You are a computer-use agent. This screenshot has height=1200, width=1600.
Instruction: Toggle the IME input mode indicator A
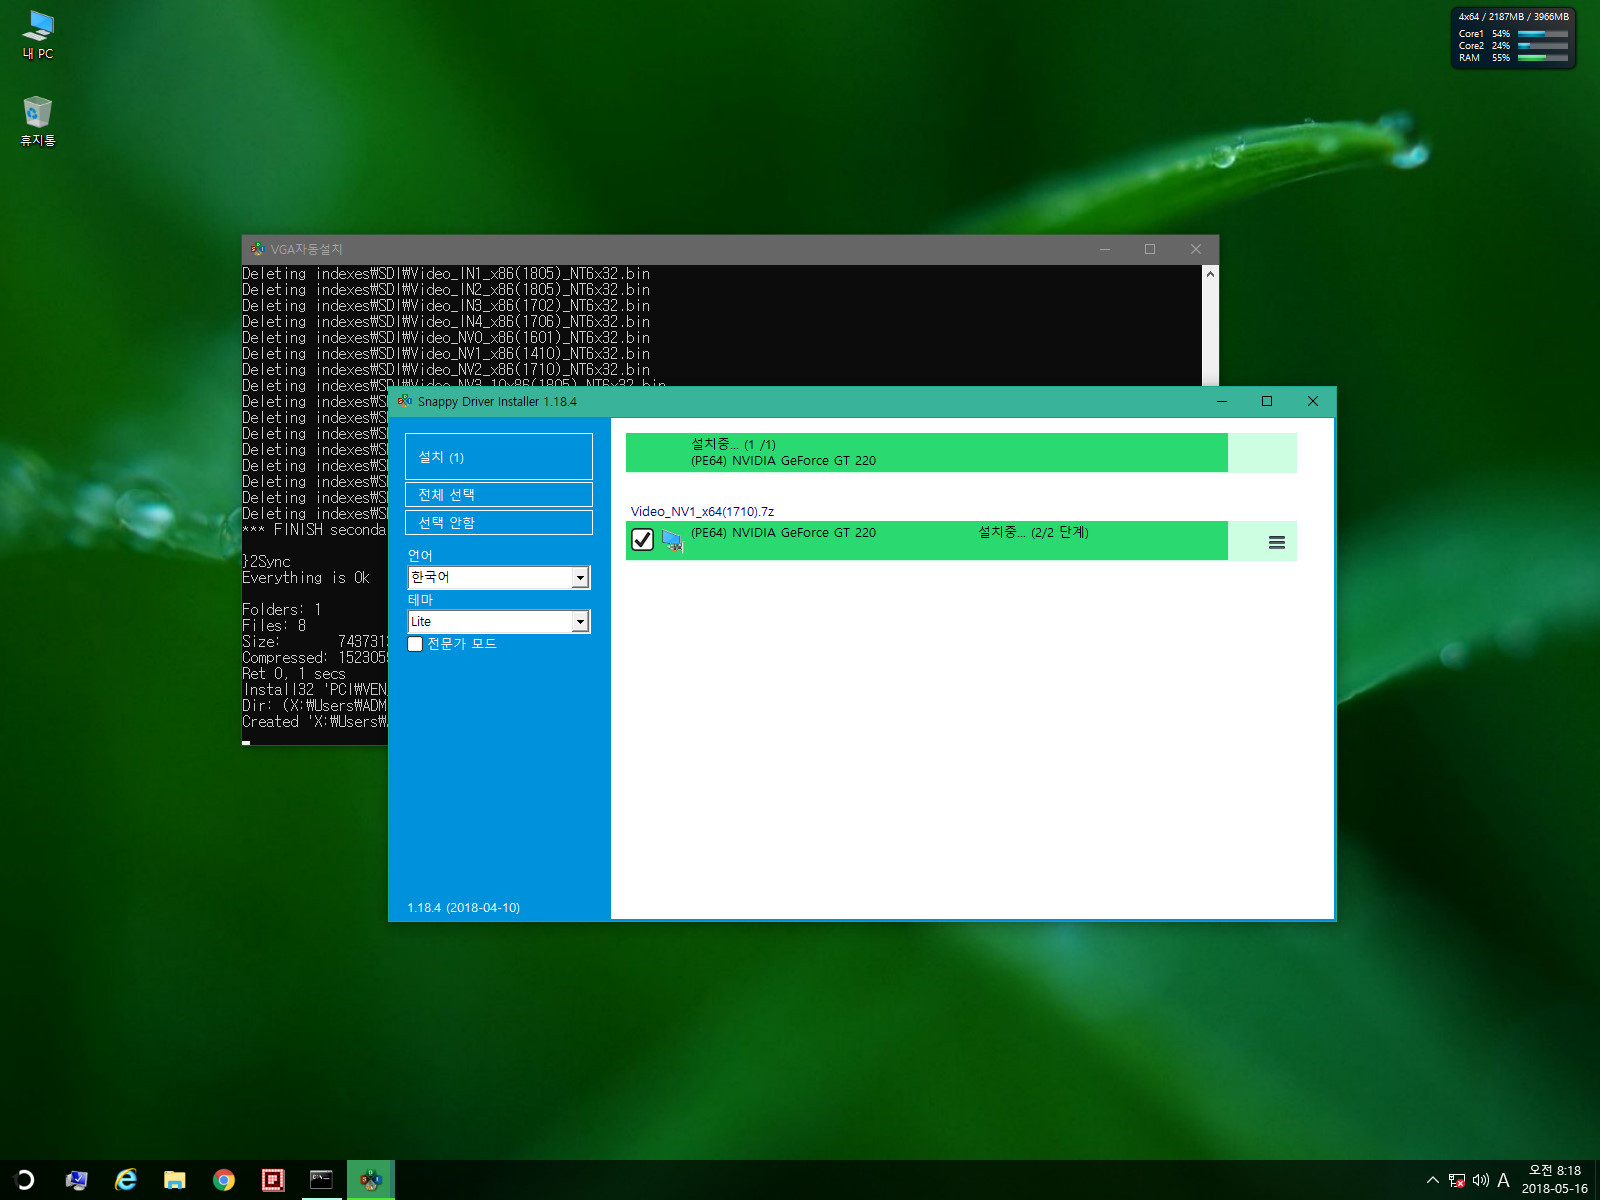[1503, 1180]
